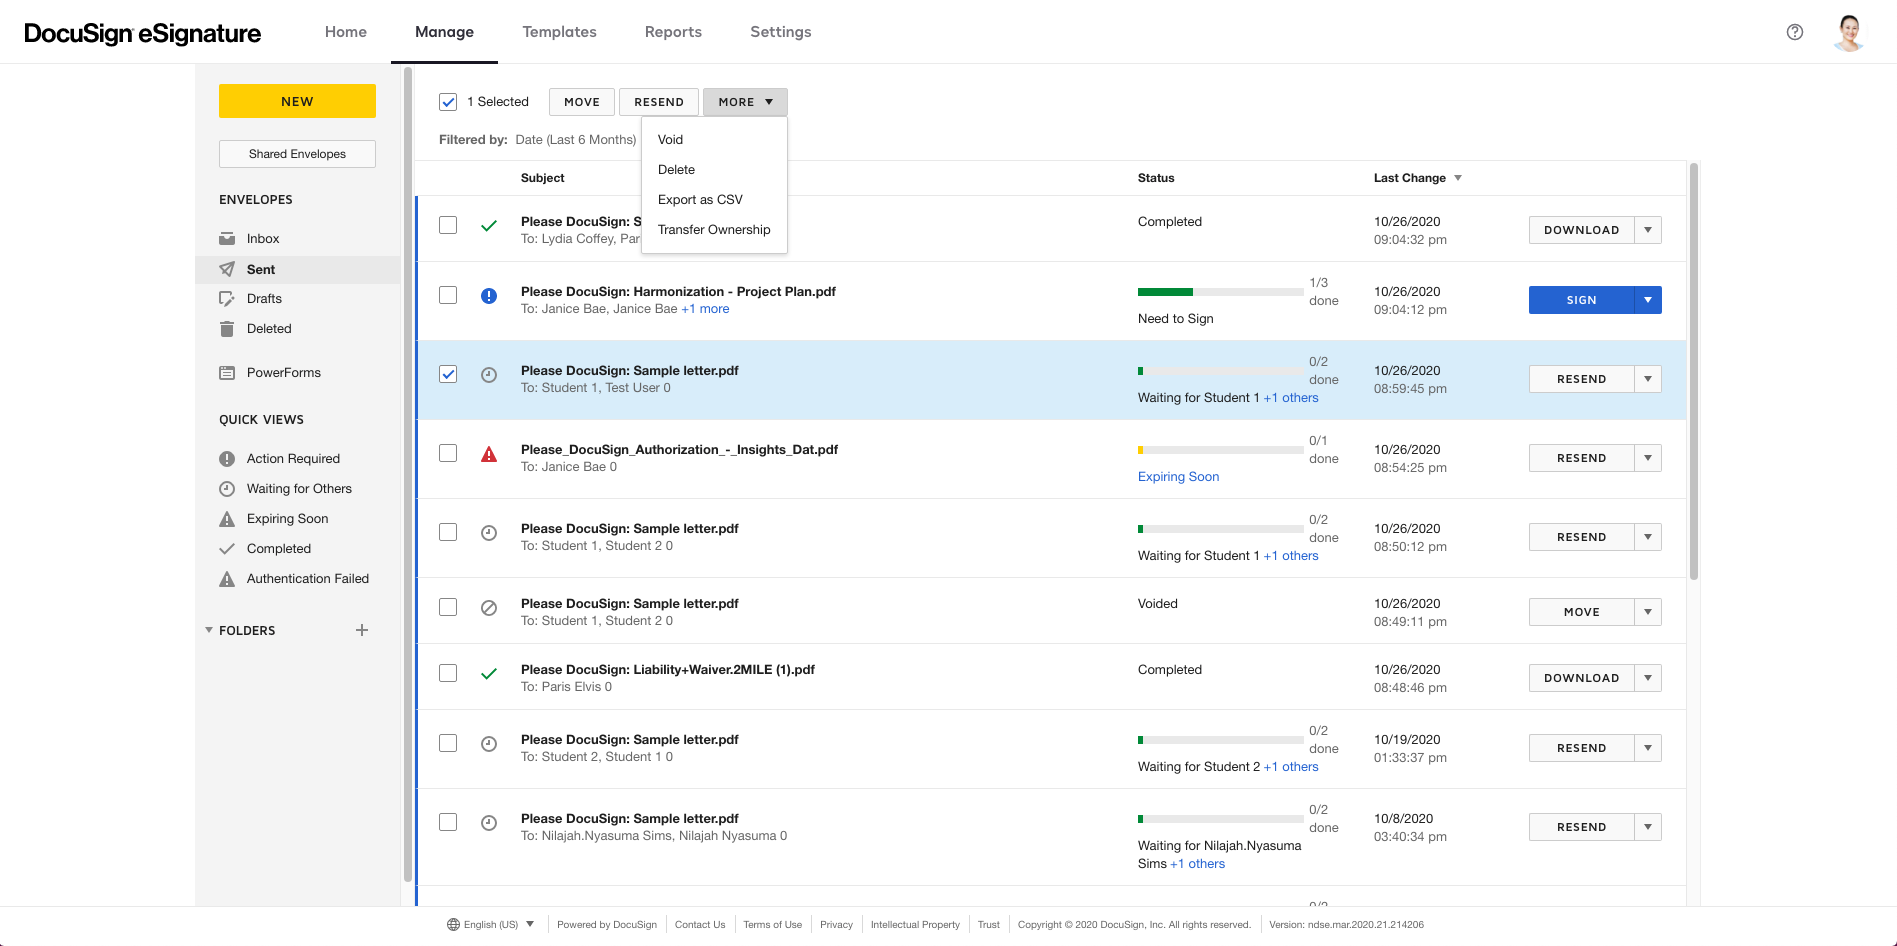This screenshot has height=946, width=1897.
Task: Sort by the Last Change column arrow
Action: click(1458, 178)
